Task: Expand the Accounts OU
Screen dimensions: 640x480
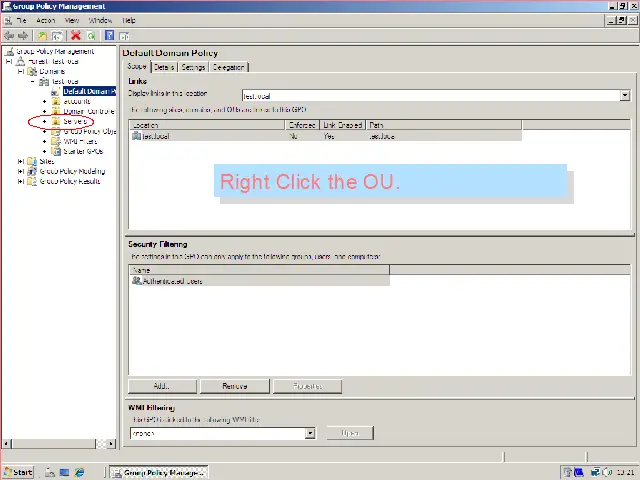Action: coord(44,101)
